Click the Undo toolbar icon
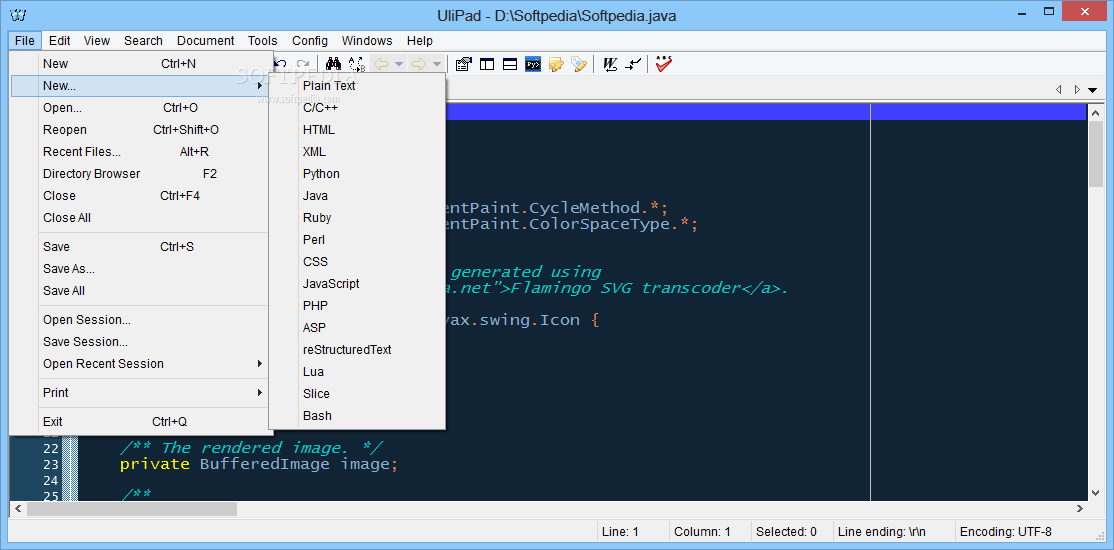This screenshot has width=1114, height=550. coord(281,64)
